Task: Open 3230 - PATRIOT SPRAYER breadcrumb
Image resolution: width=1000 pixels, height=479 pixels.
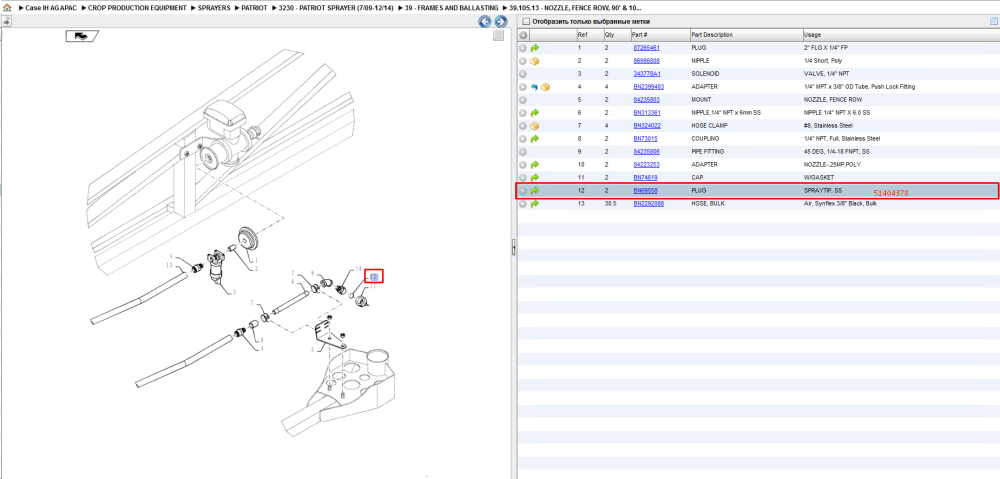Action: click(x=337, y=8)
